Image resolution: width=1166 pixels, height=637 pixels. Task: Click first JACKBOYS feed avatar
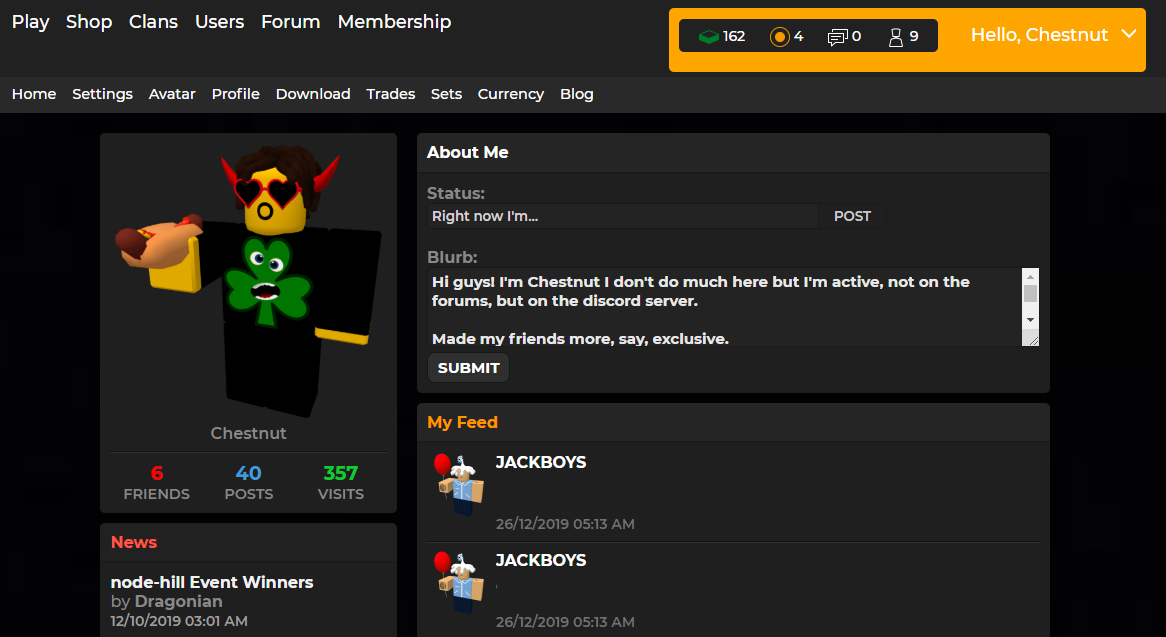[x=459, y=485]
